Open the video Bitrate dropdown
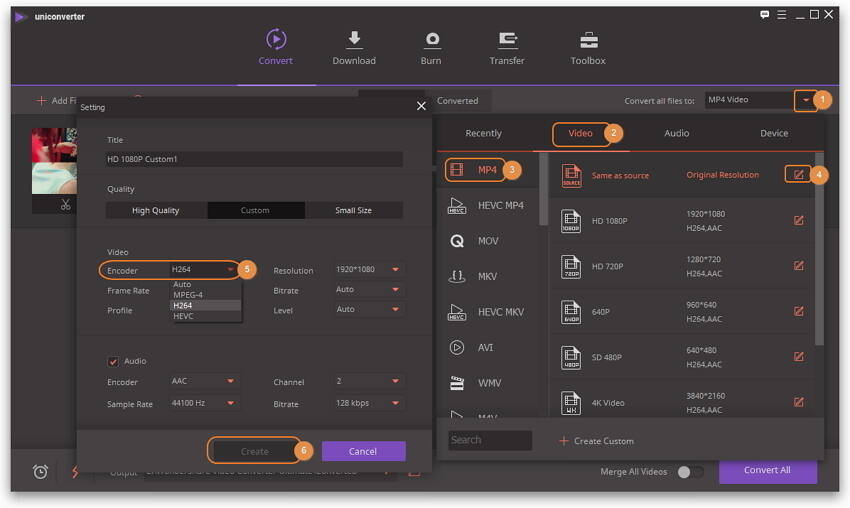This screenshot has width=850, height=508. (368, 290)
